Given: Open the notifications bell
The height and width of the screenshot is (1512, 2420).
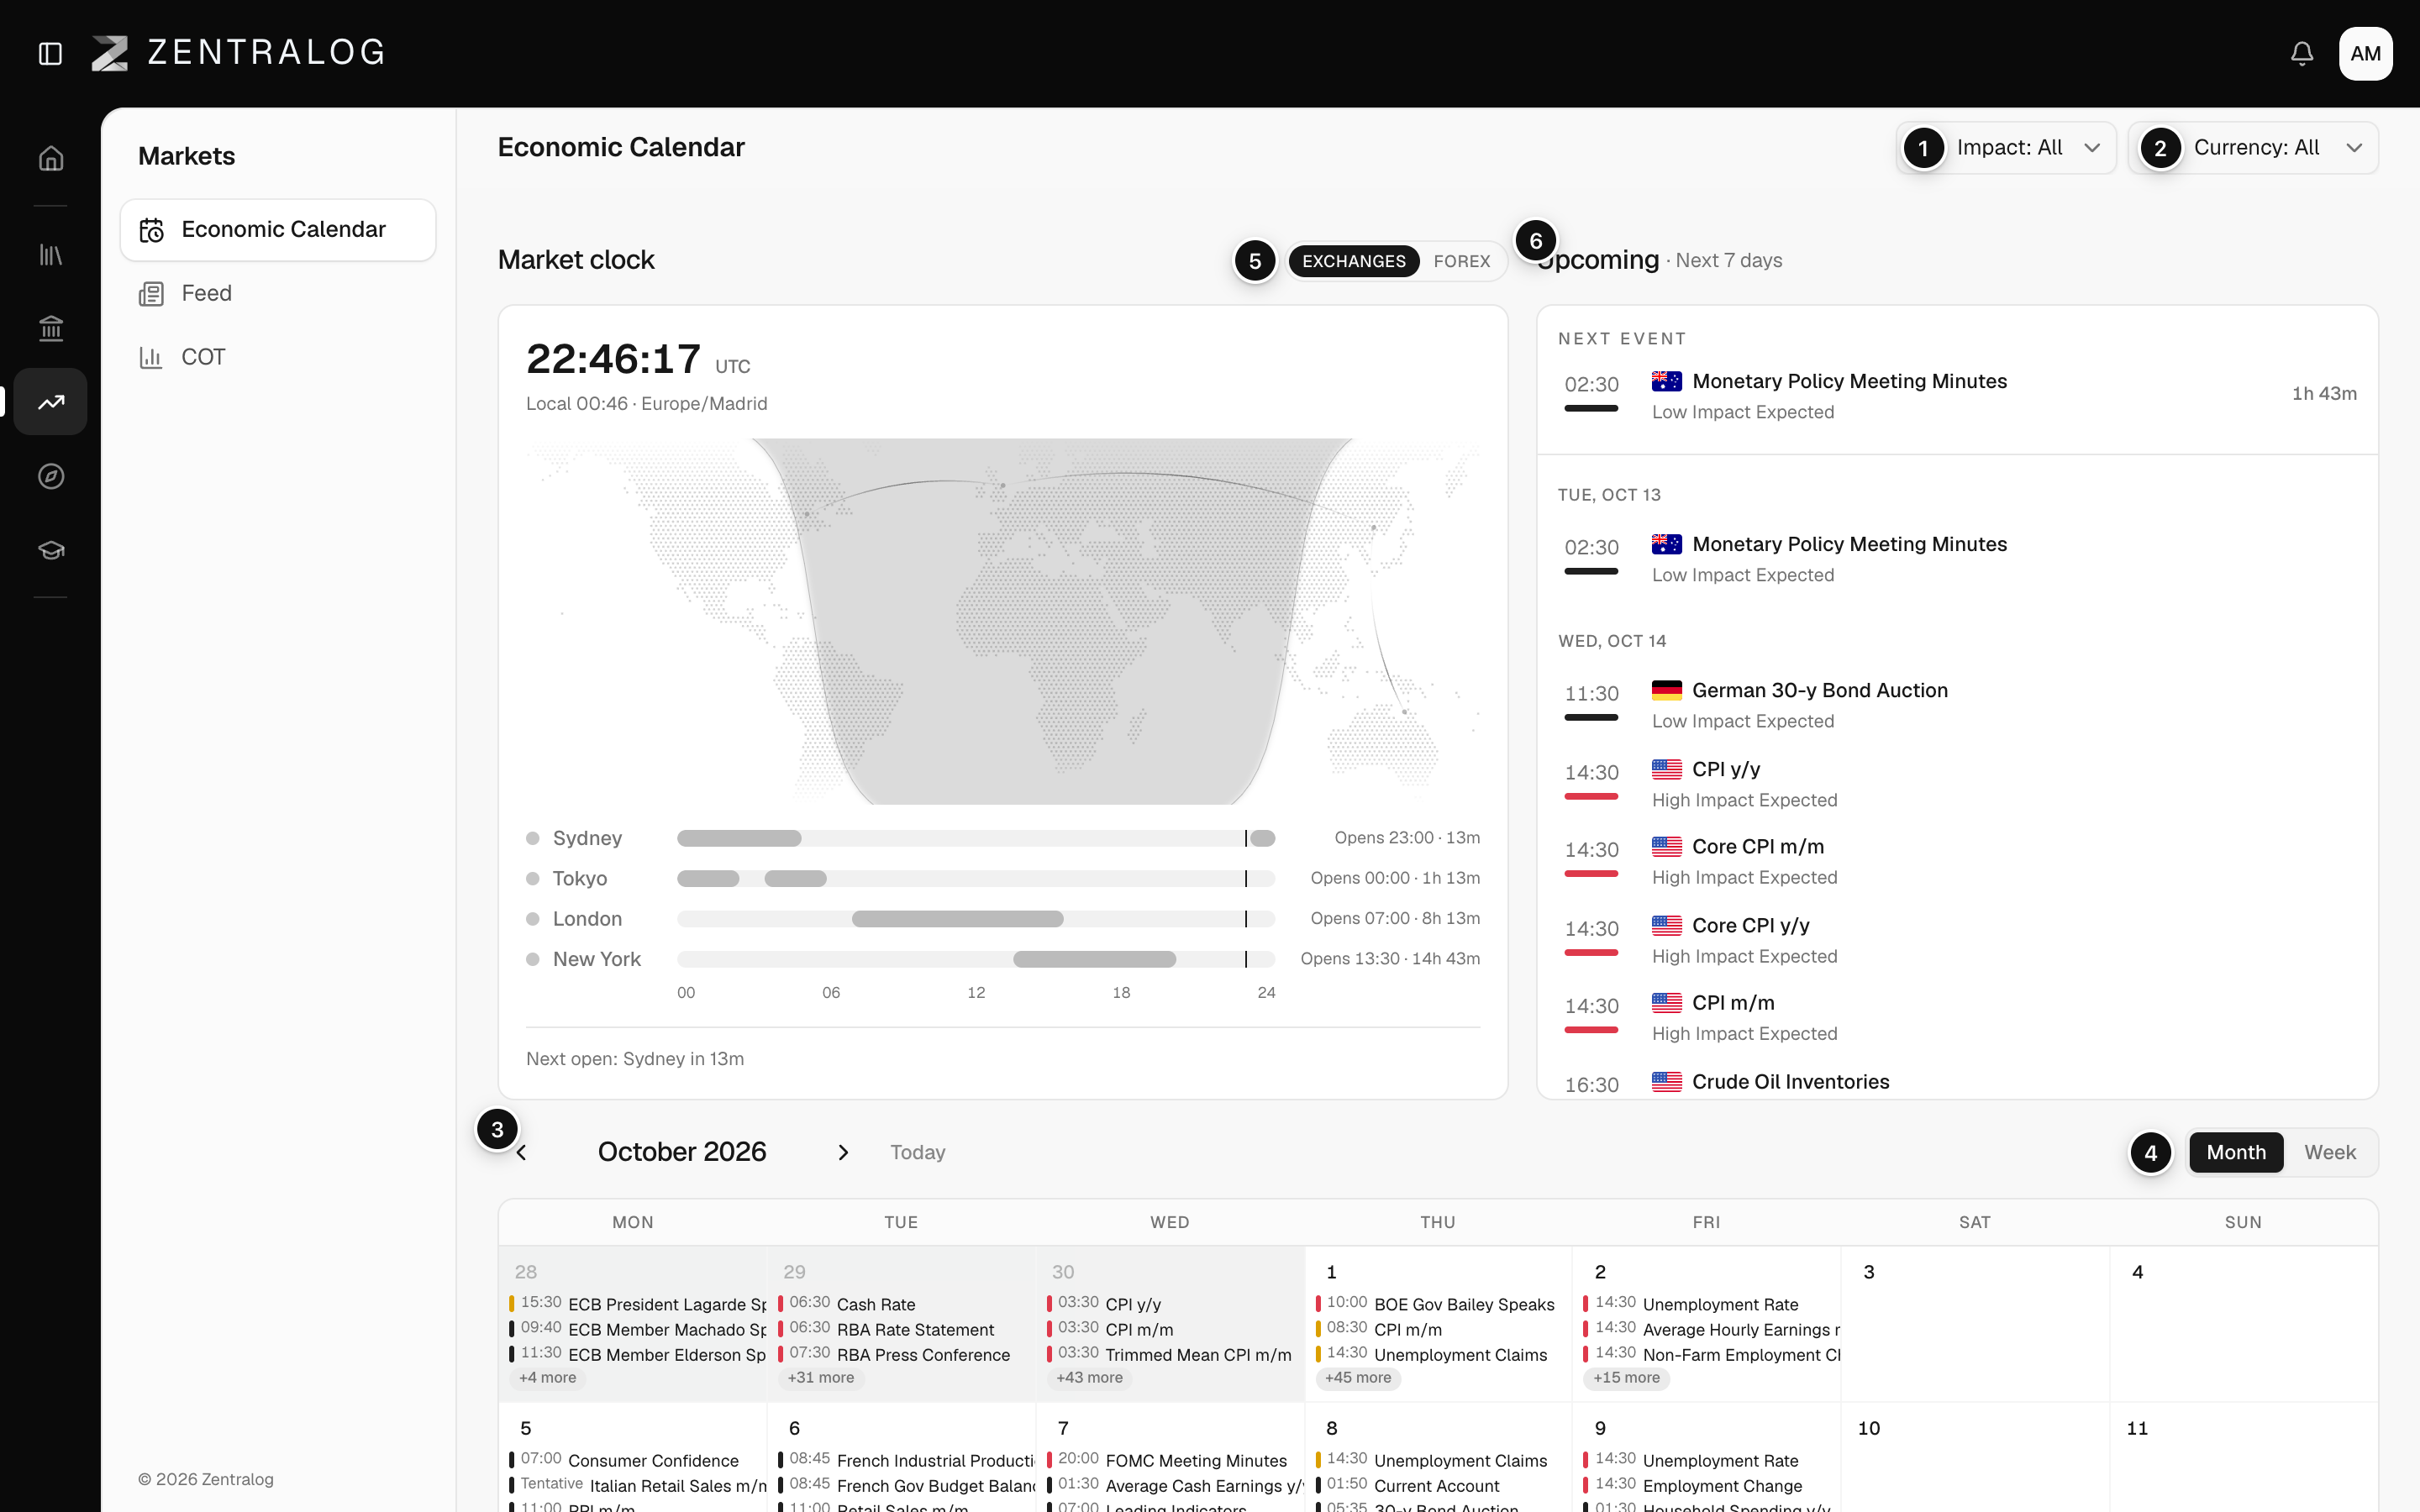Looking at the screenshot, I should 2302,53.
